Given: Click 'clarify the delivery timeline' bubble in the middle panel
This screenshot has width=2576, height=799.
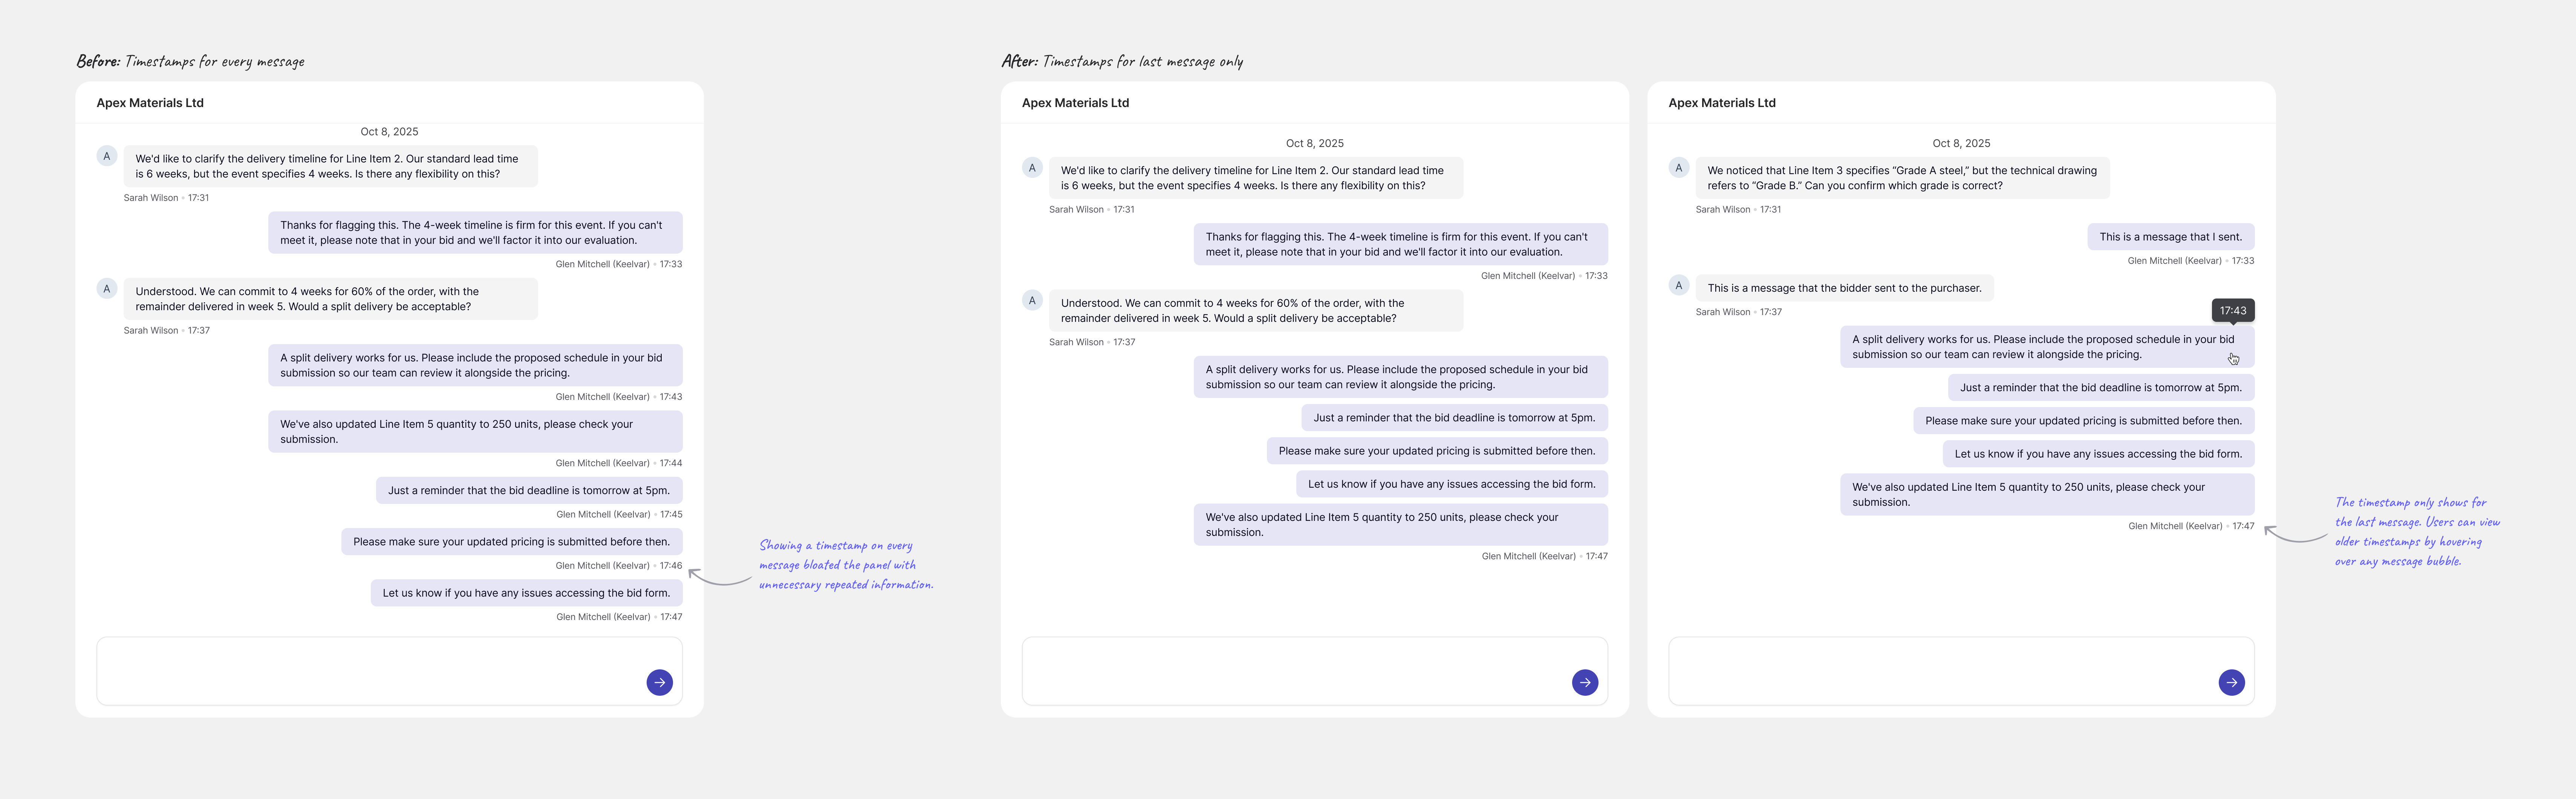Looking at the screenshot, I should 1256,178.
